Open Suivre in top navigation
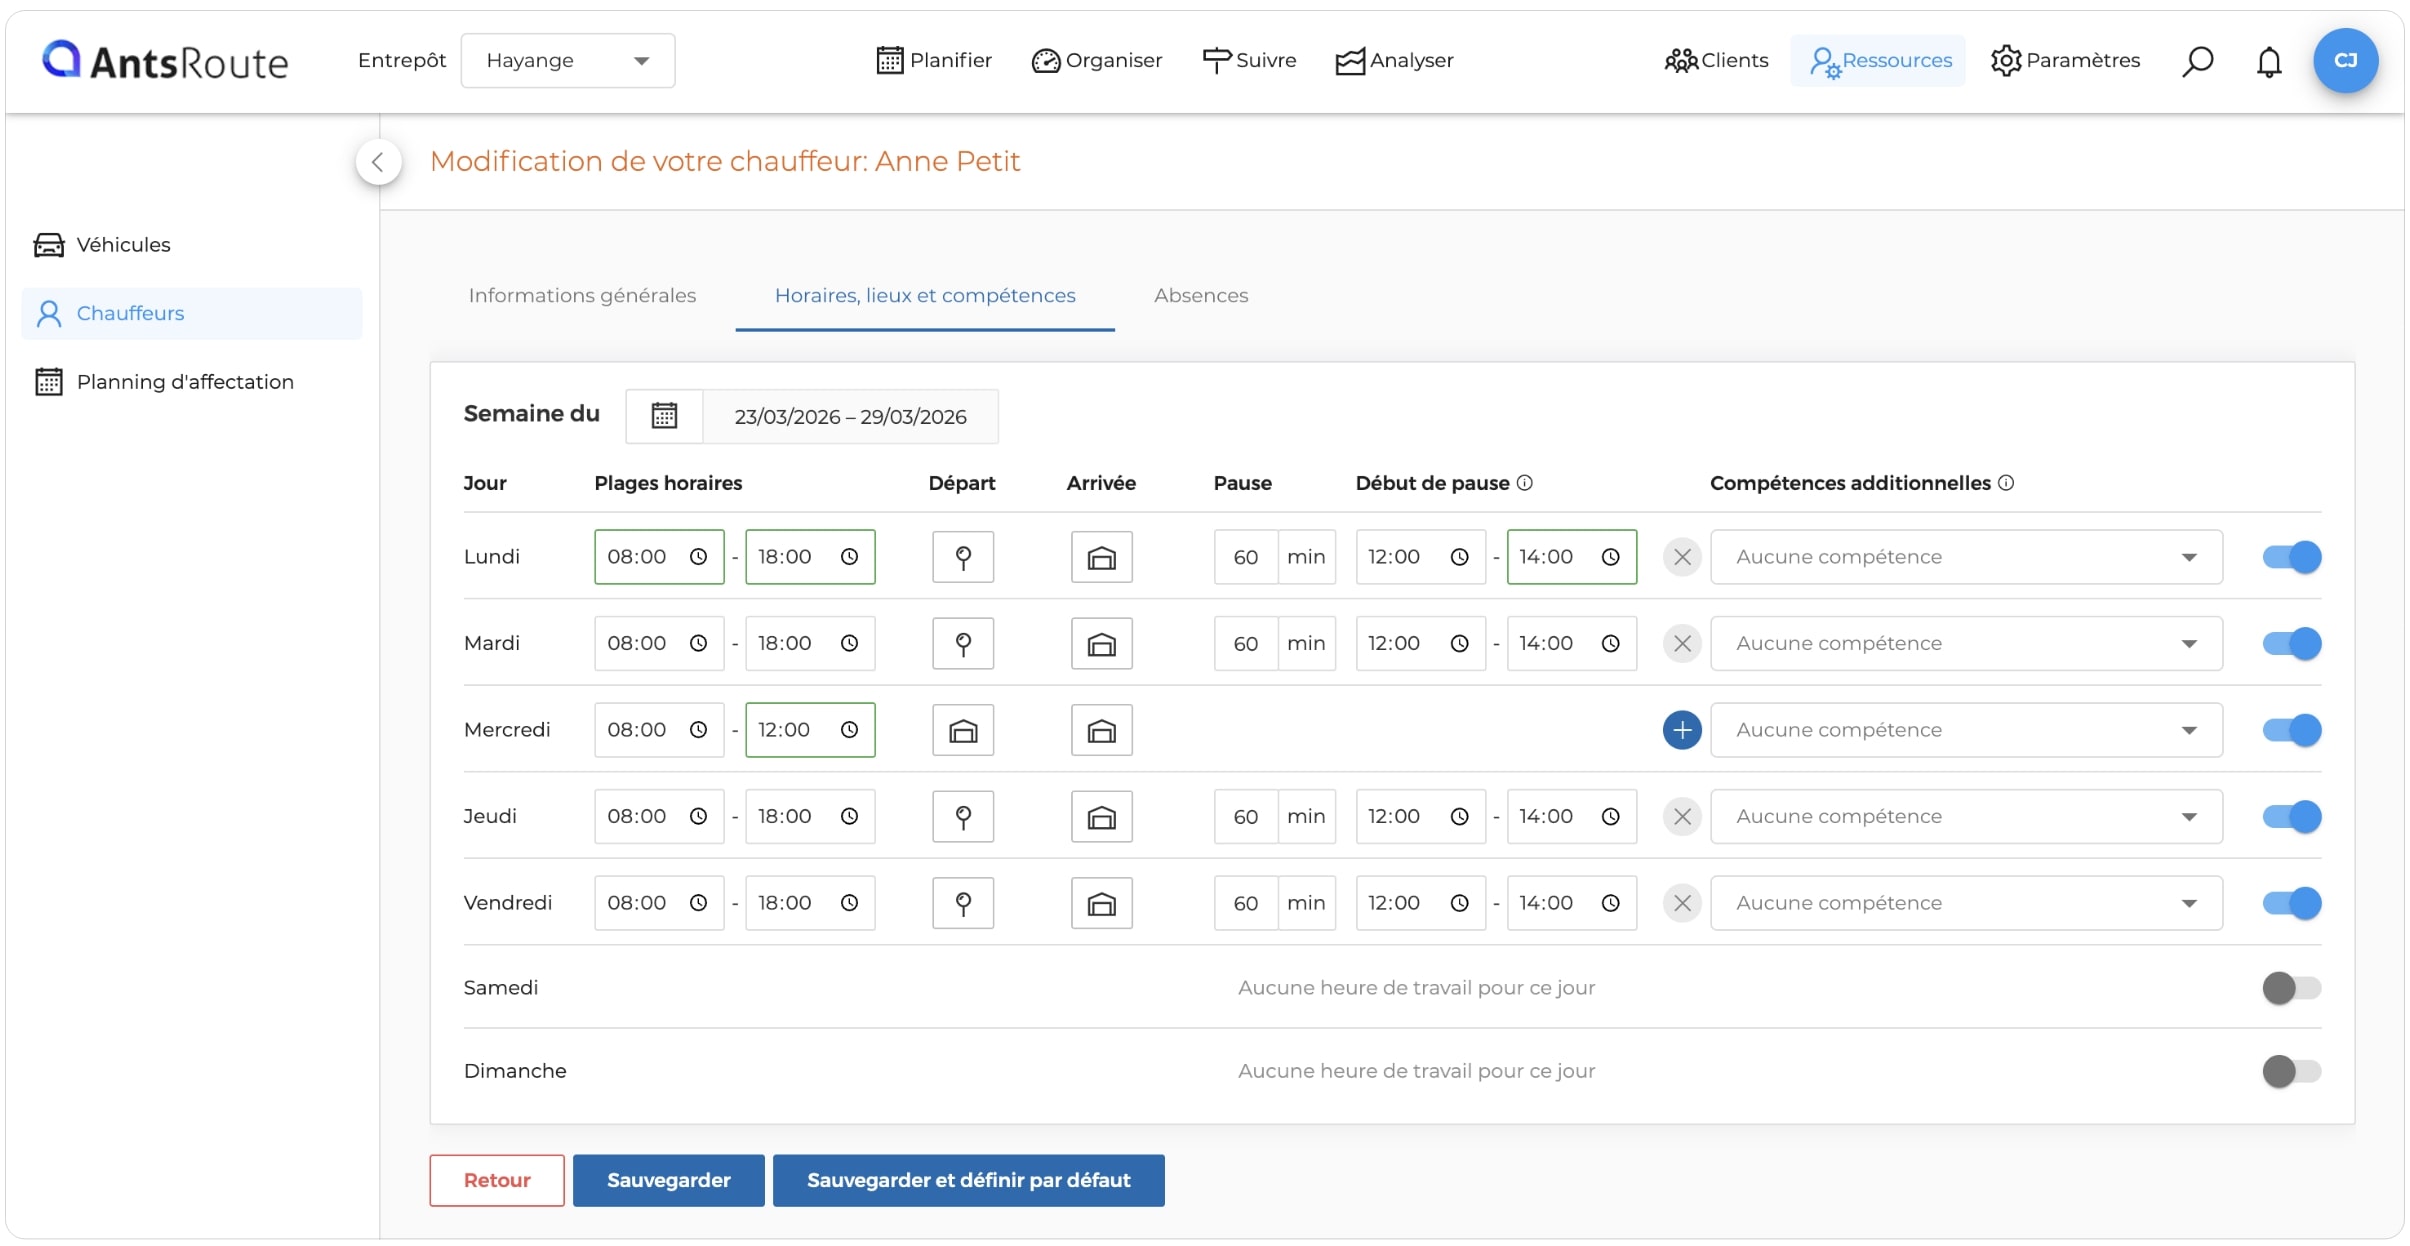Screen dimensions: 2410x1246 tap(1249, 61)
